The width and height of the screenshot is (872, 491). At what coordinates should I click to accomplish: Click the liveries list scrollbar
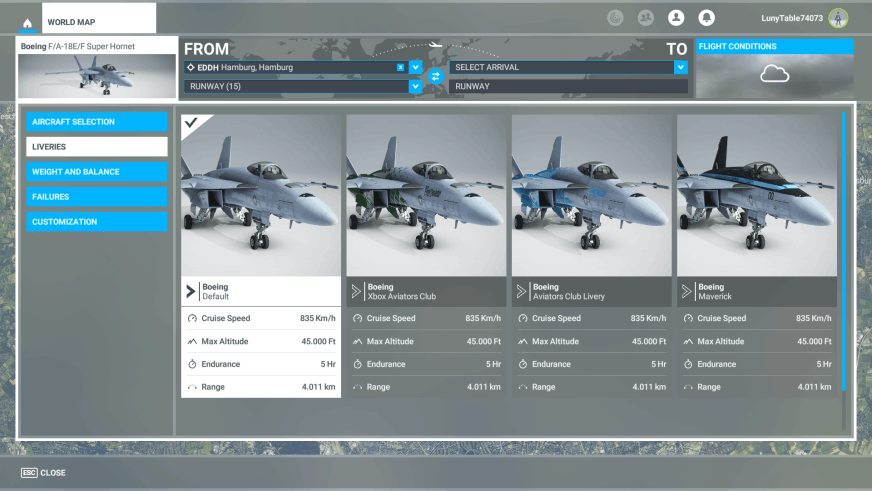click(844, 250)
